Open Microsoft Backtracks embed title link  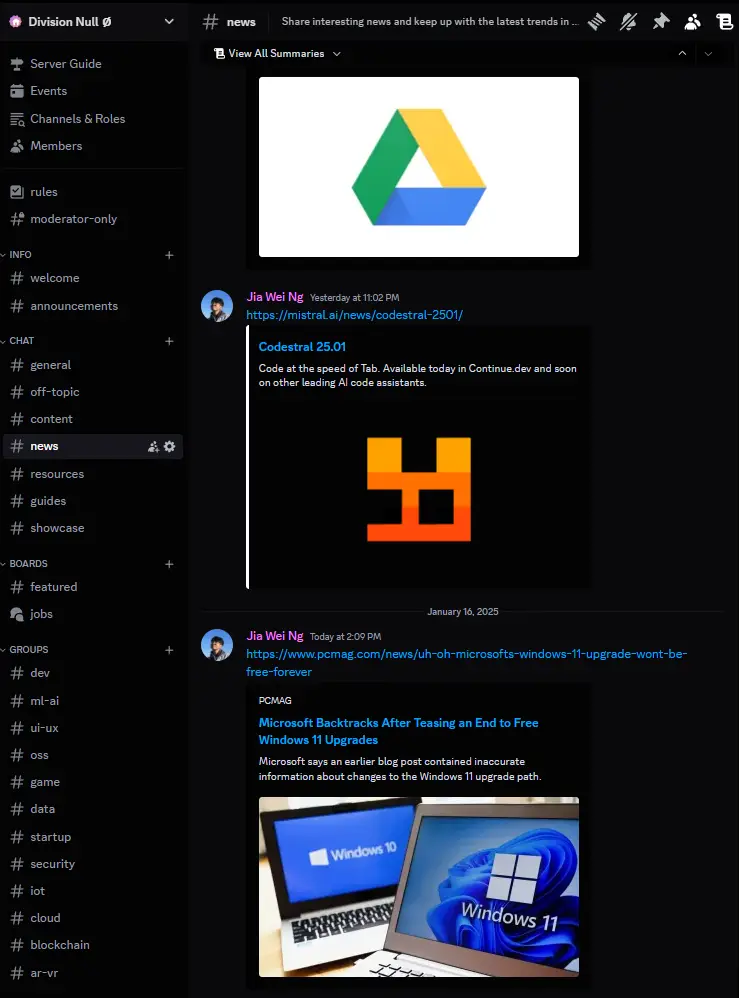pos(398,731)
